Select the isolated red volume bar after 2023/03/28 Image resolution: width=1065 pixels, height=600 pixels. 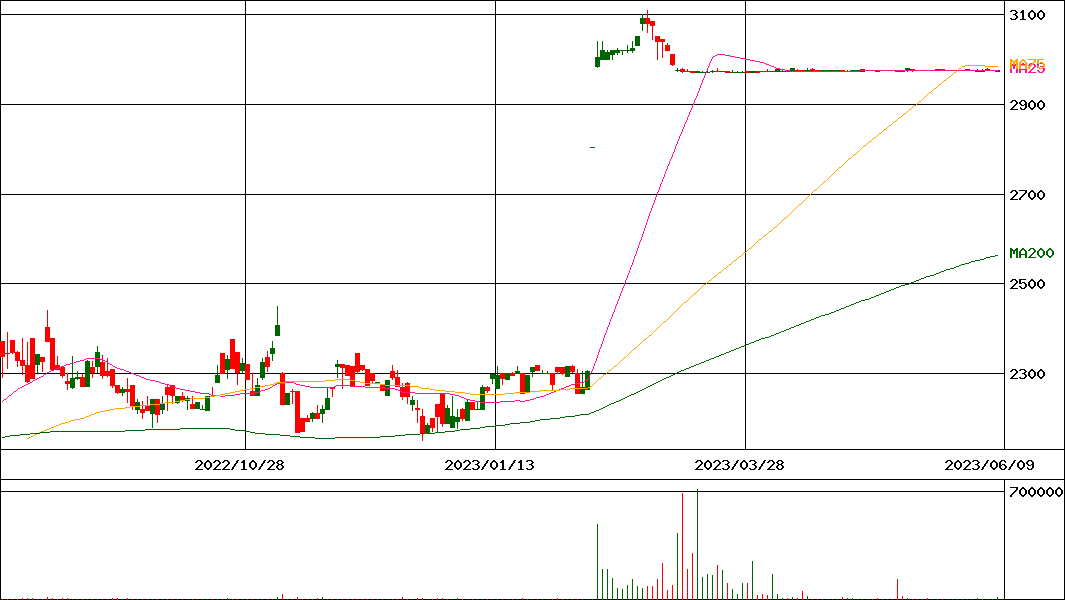898,588
